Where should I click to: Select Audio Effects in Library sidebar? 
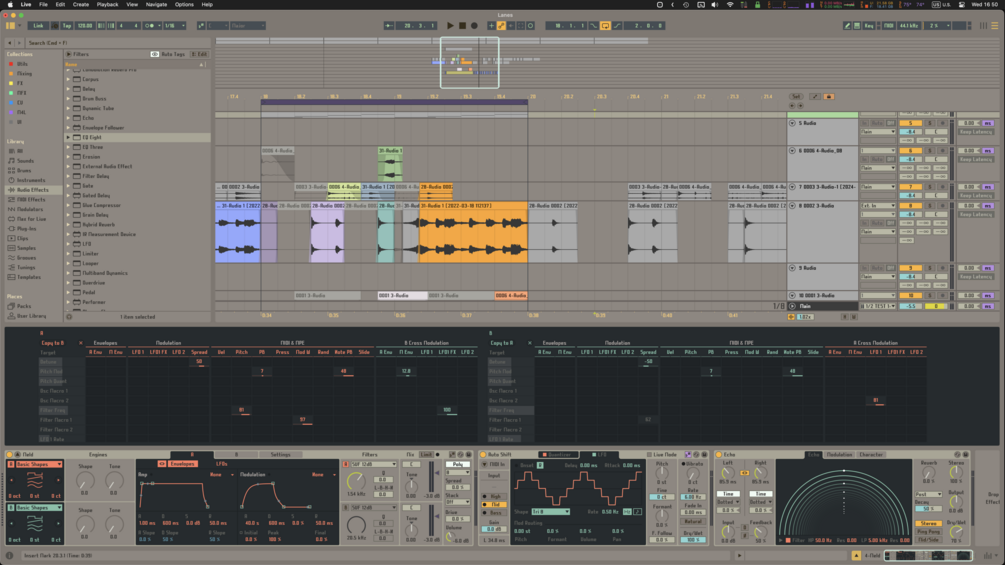[x=32, y=190]
